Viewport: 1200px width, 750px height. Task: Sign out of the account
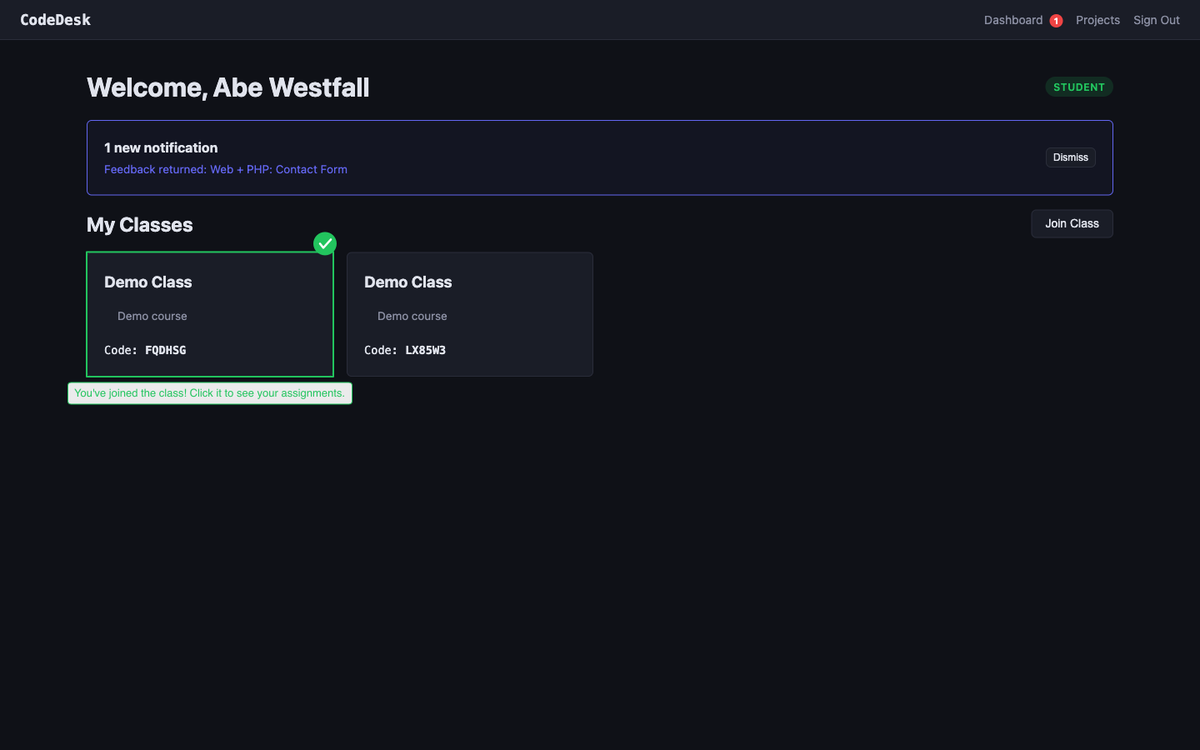[x=1156, y=20]
